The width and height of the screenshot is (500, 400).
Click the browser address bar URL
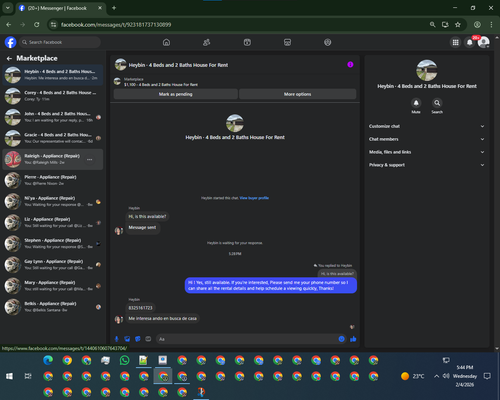click(x=116, y=25)
